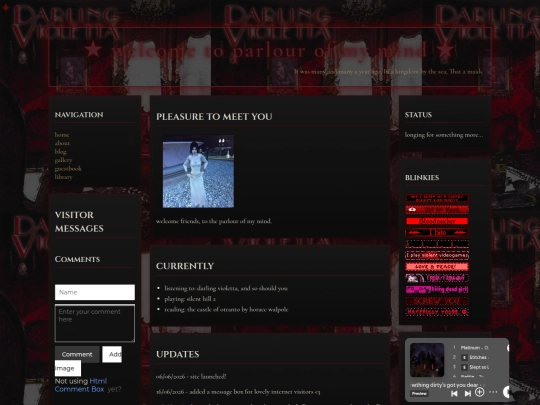
Task: Click the plus add-to-library icon in player
Action: (479, 392)
